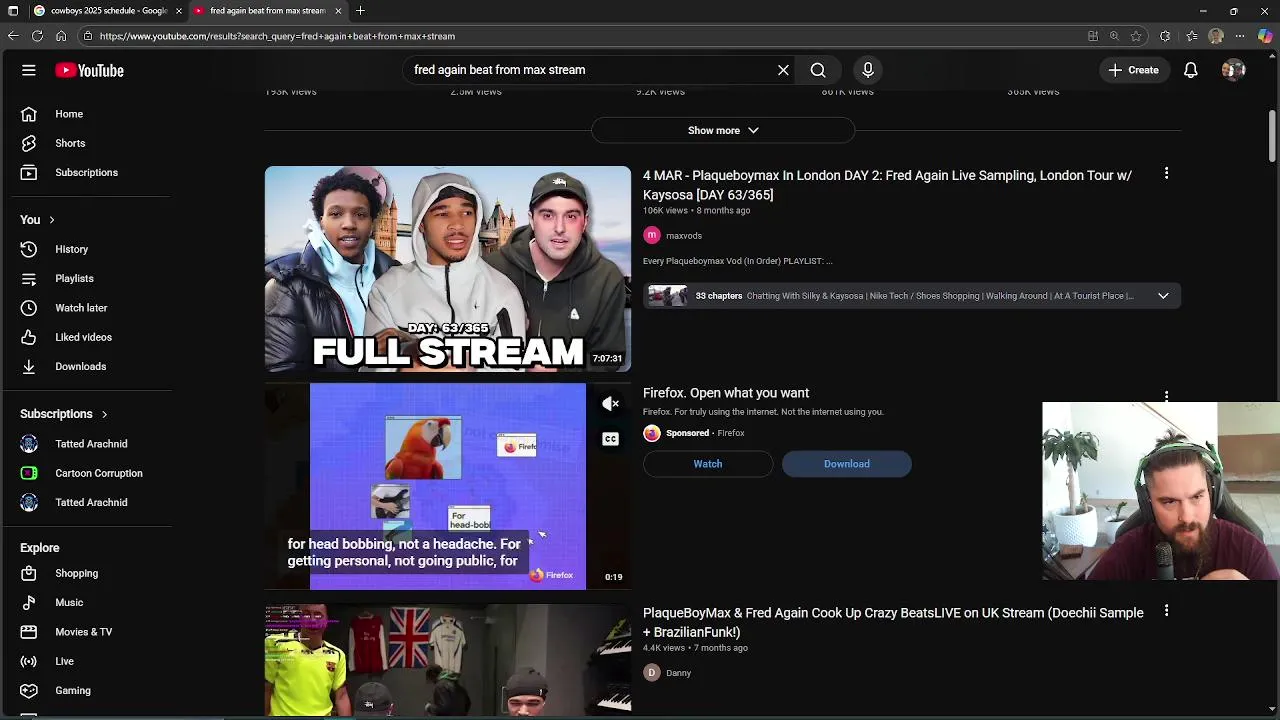The width and height of the screenshot is (1280, 720).
Task: Open browser settings and more menu
Action: (1240, 36)
